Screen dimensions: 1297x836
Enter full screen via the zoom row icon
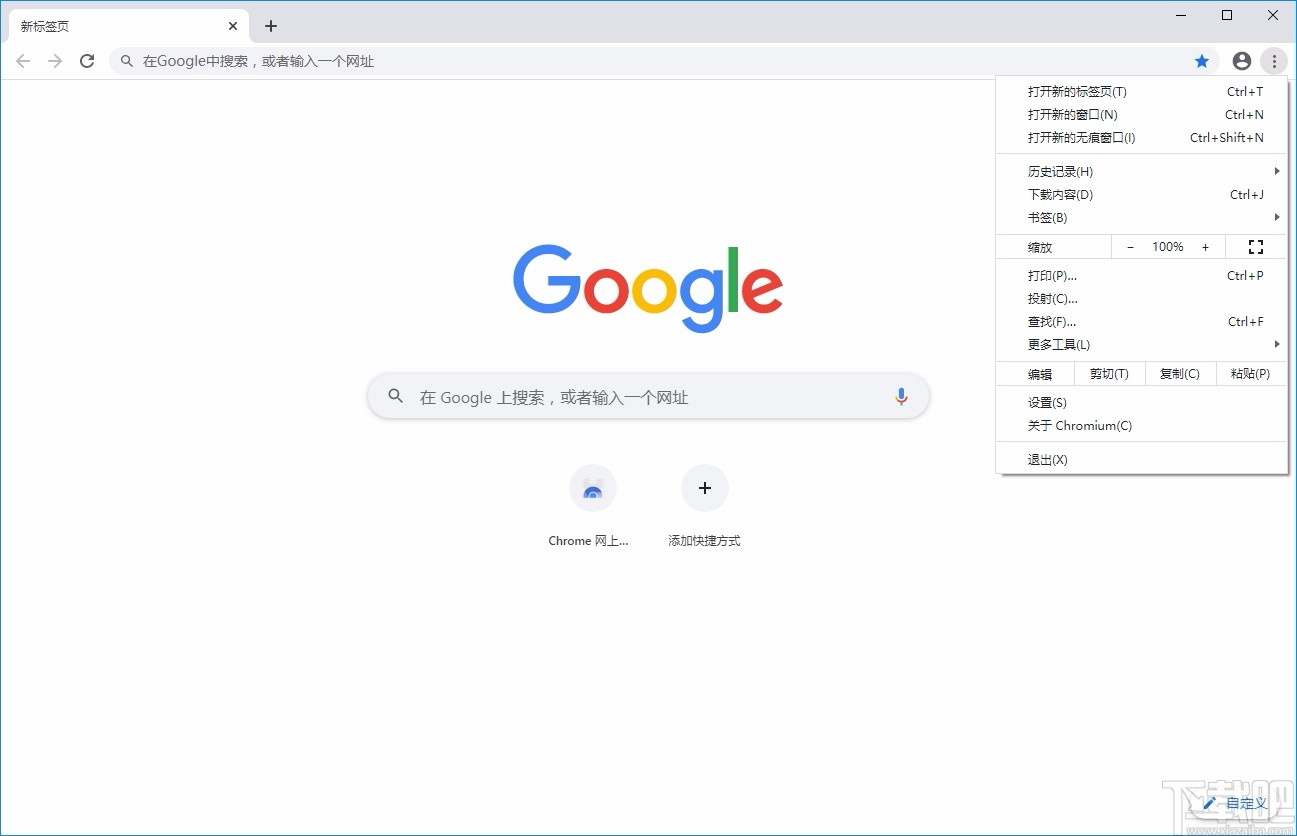[x=1256, y=246]
